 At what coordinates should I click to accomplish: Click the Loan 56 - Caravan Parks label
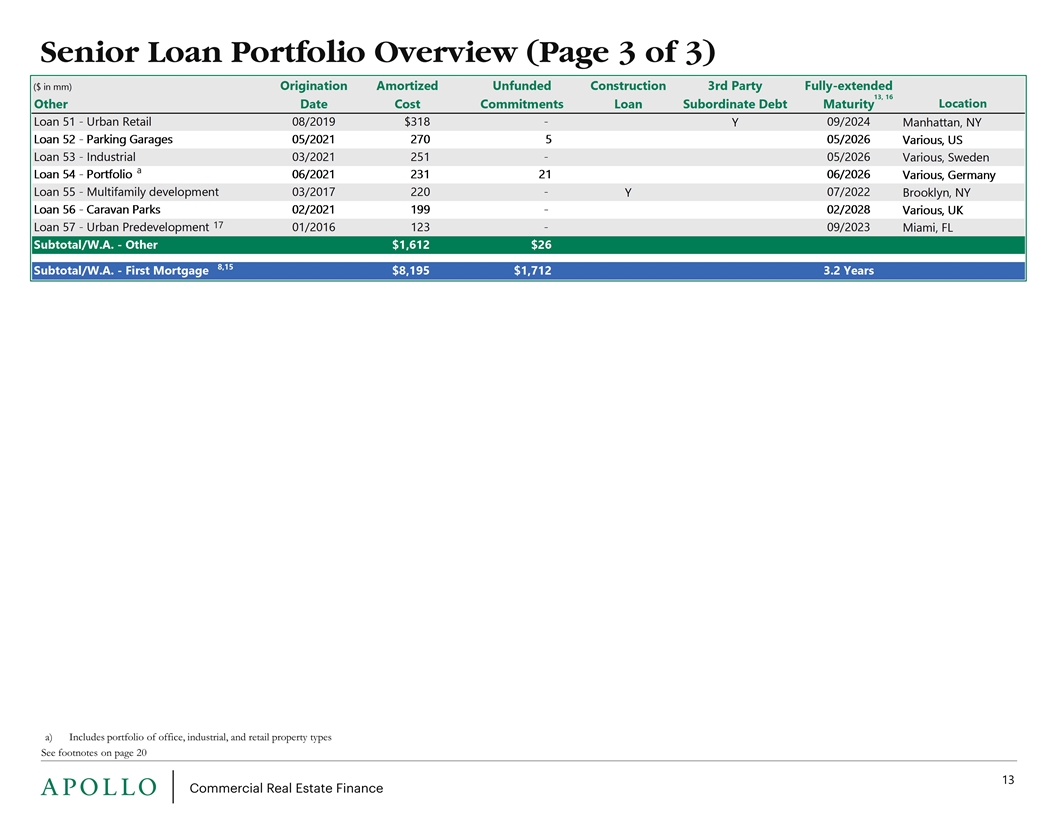(97, 209)
